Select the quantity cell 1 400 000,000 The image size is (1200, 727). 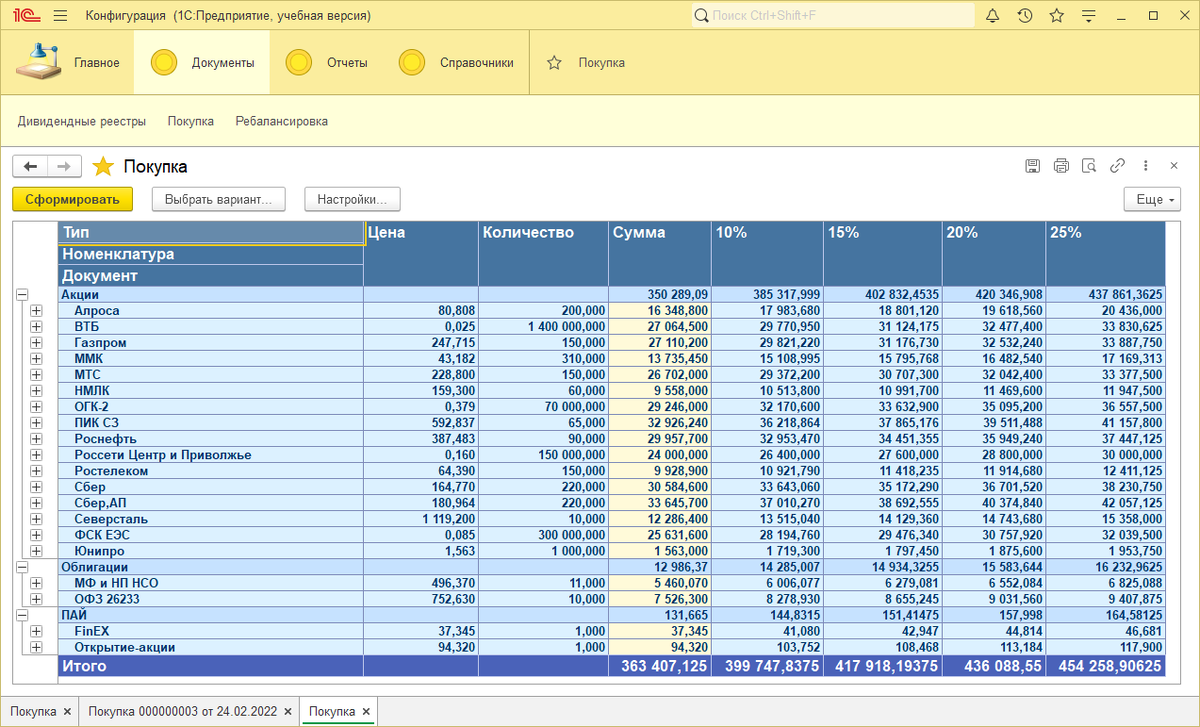click(543, 327)
